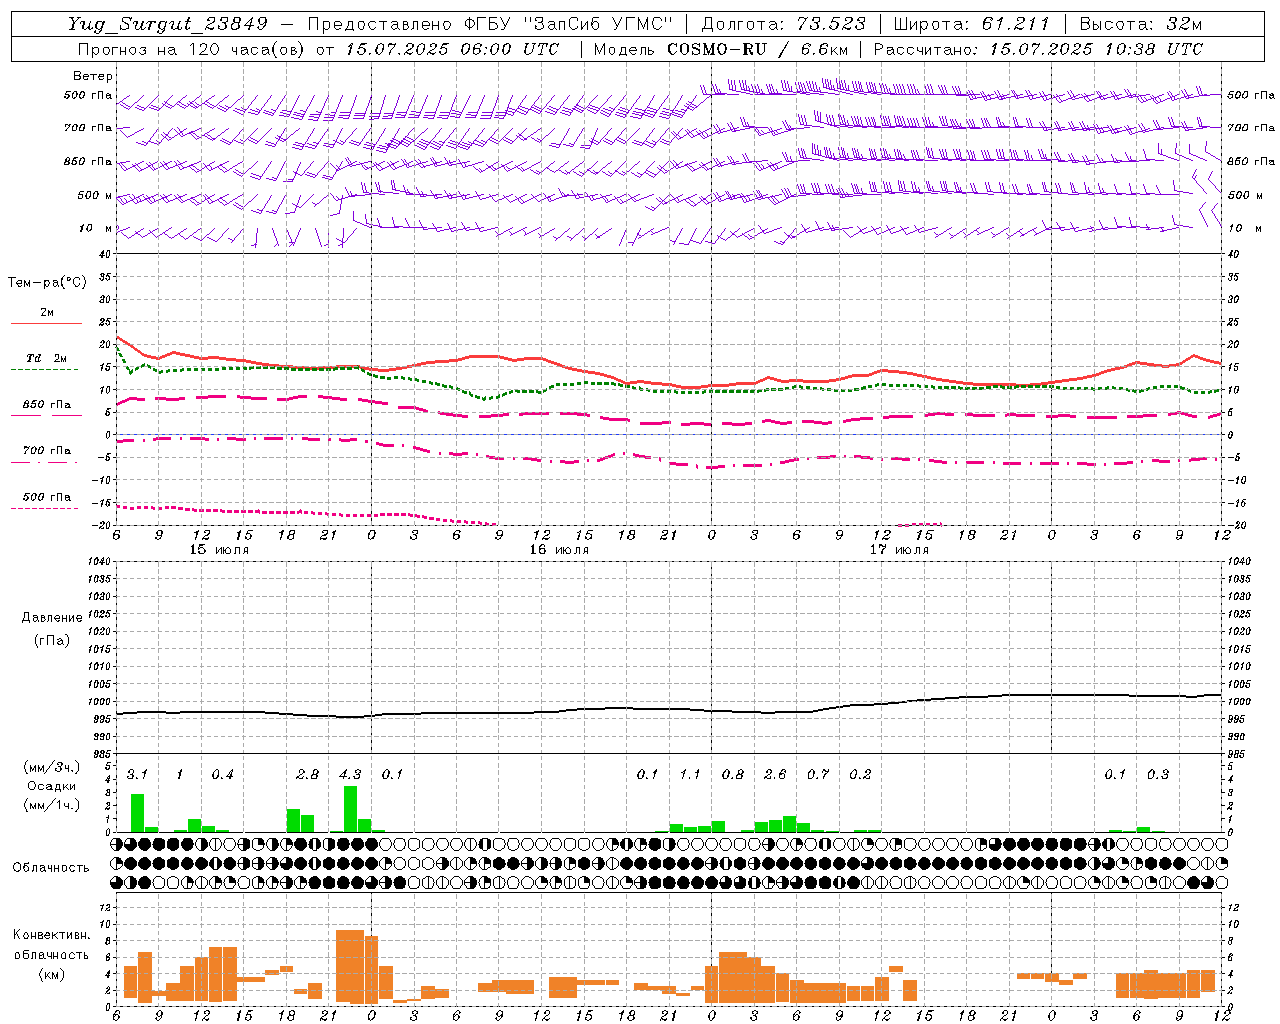Image resolution: width=1280 pixels, height=1024 pixels.
Task: Click the 700 гПа temperature legend entry
Action: tap(46, 451)
